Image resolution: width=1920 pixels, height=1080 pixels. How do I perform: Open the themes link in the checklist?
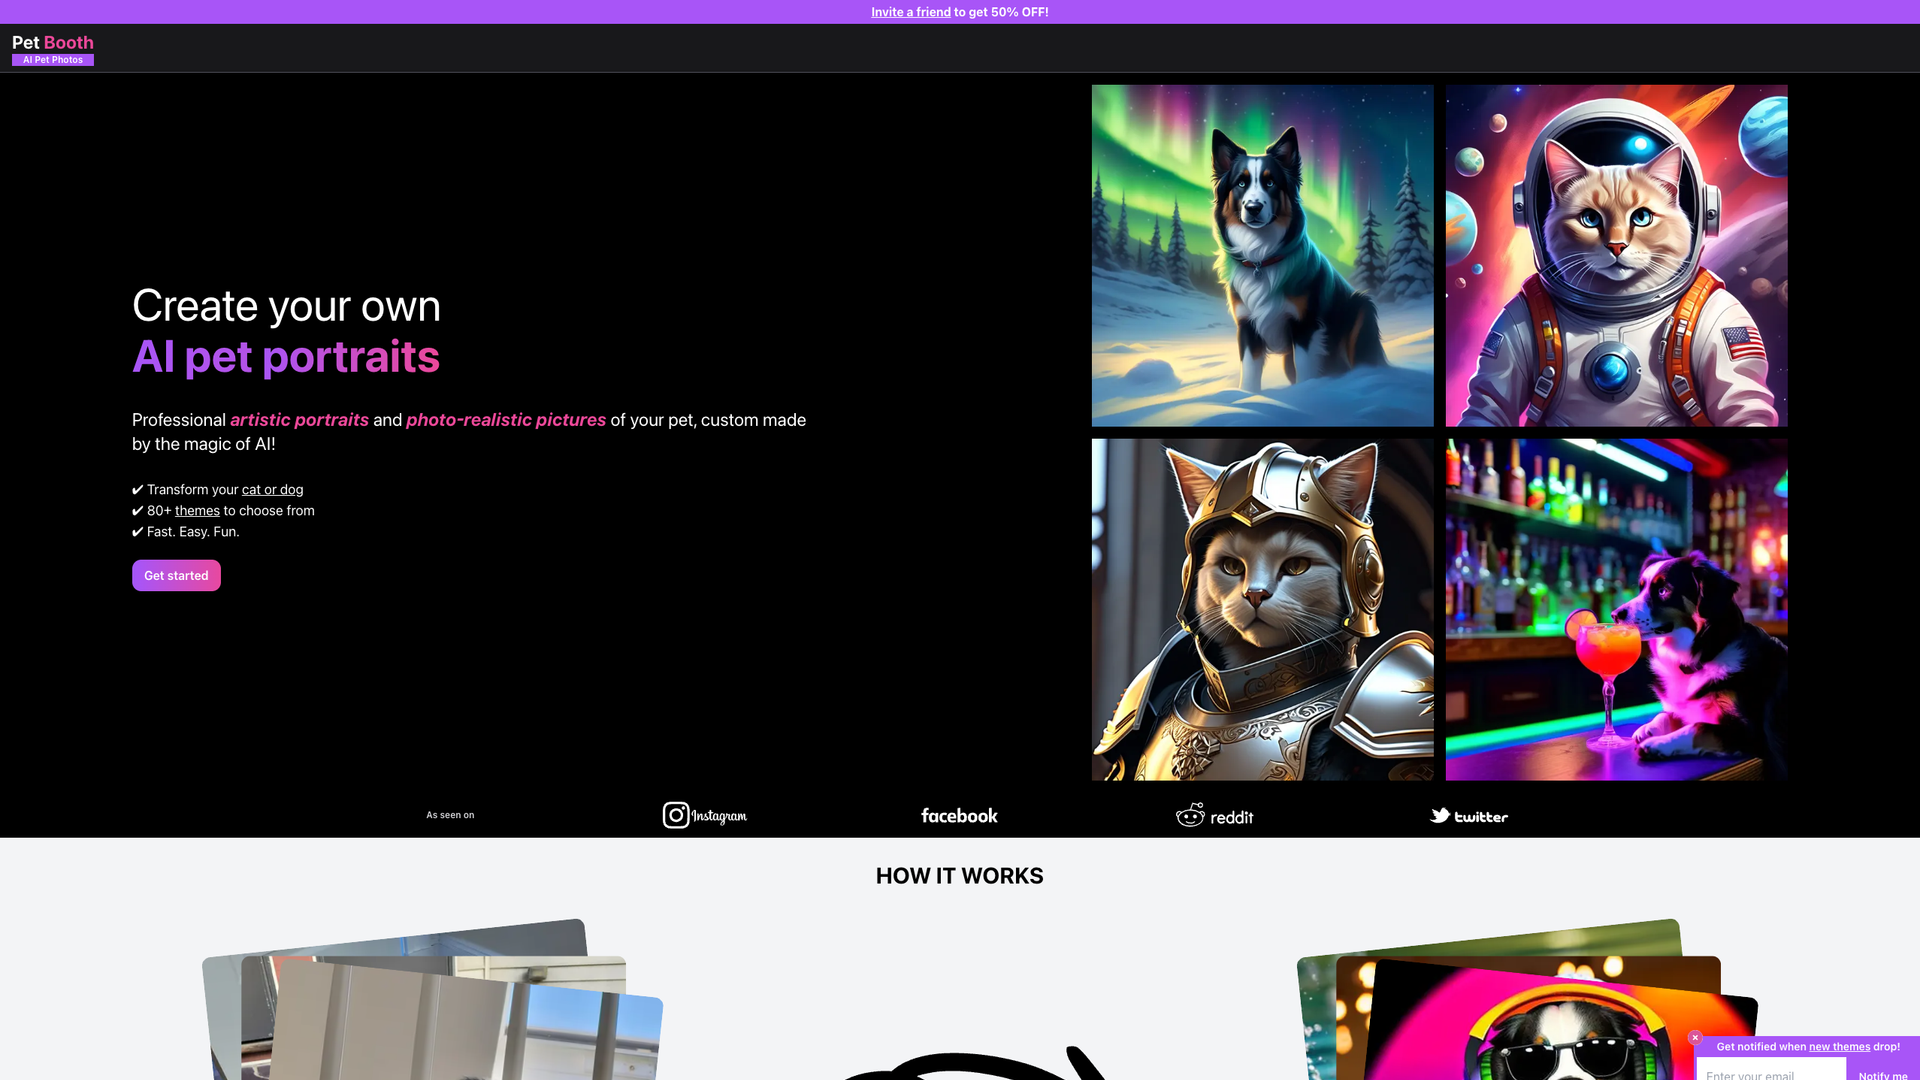[x=196, y=510]
